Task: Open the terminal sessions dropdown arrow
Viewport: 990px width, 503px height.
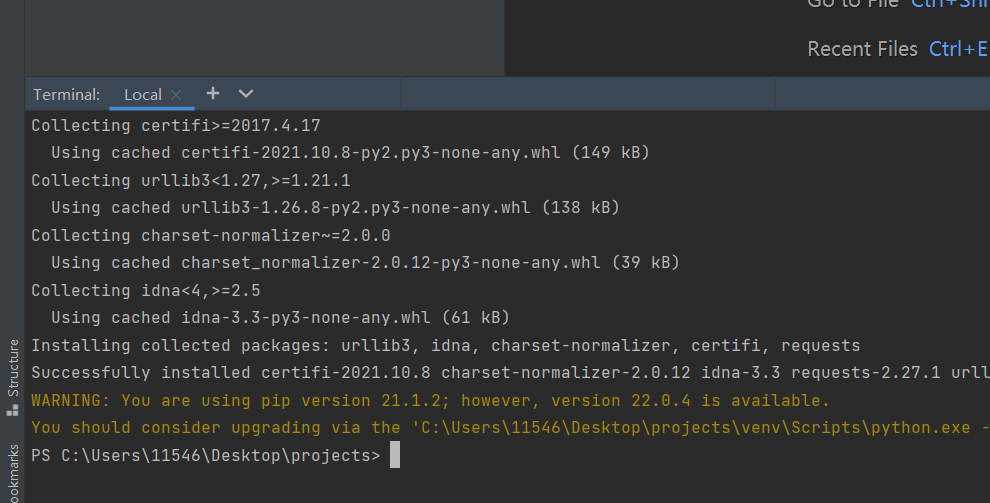Action: (246, 94)
